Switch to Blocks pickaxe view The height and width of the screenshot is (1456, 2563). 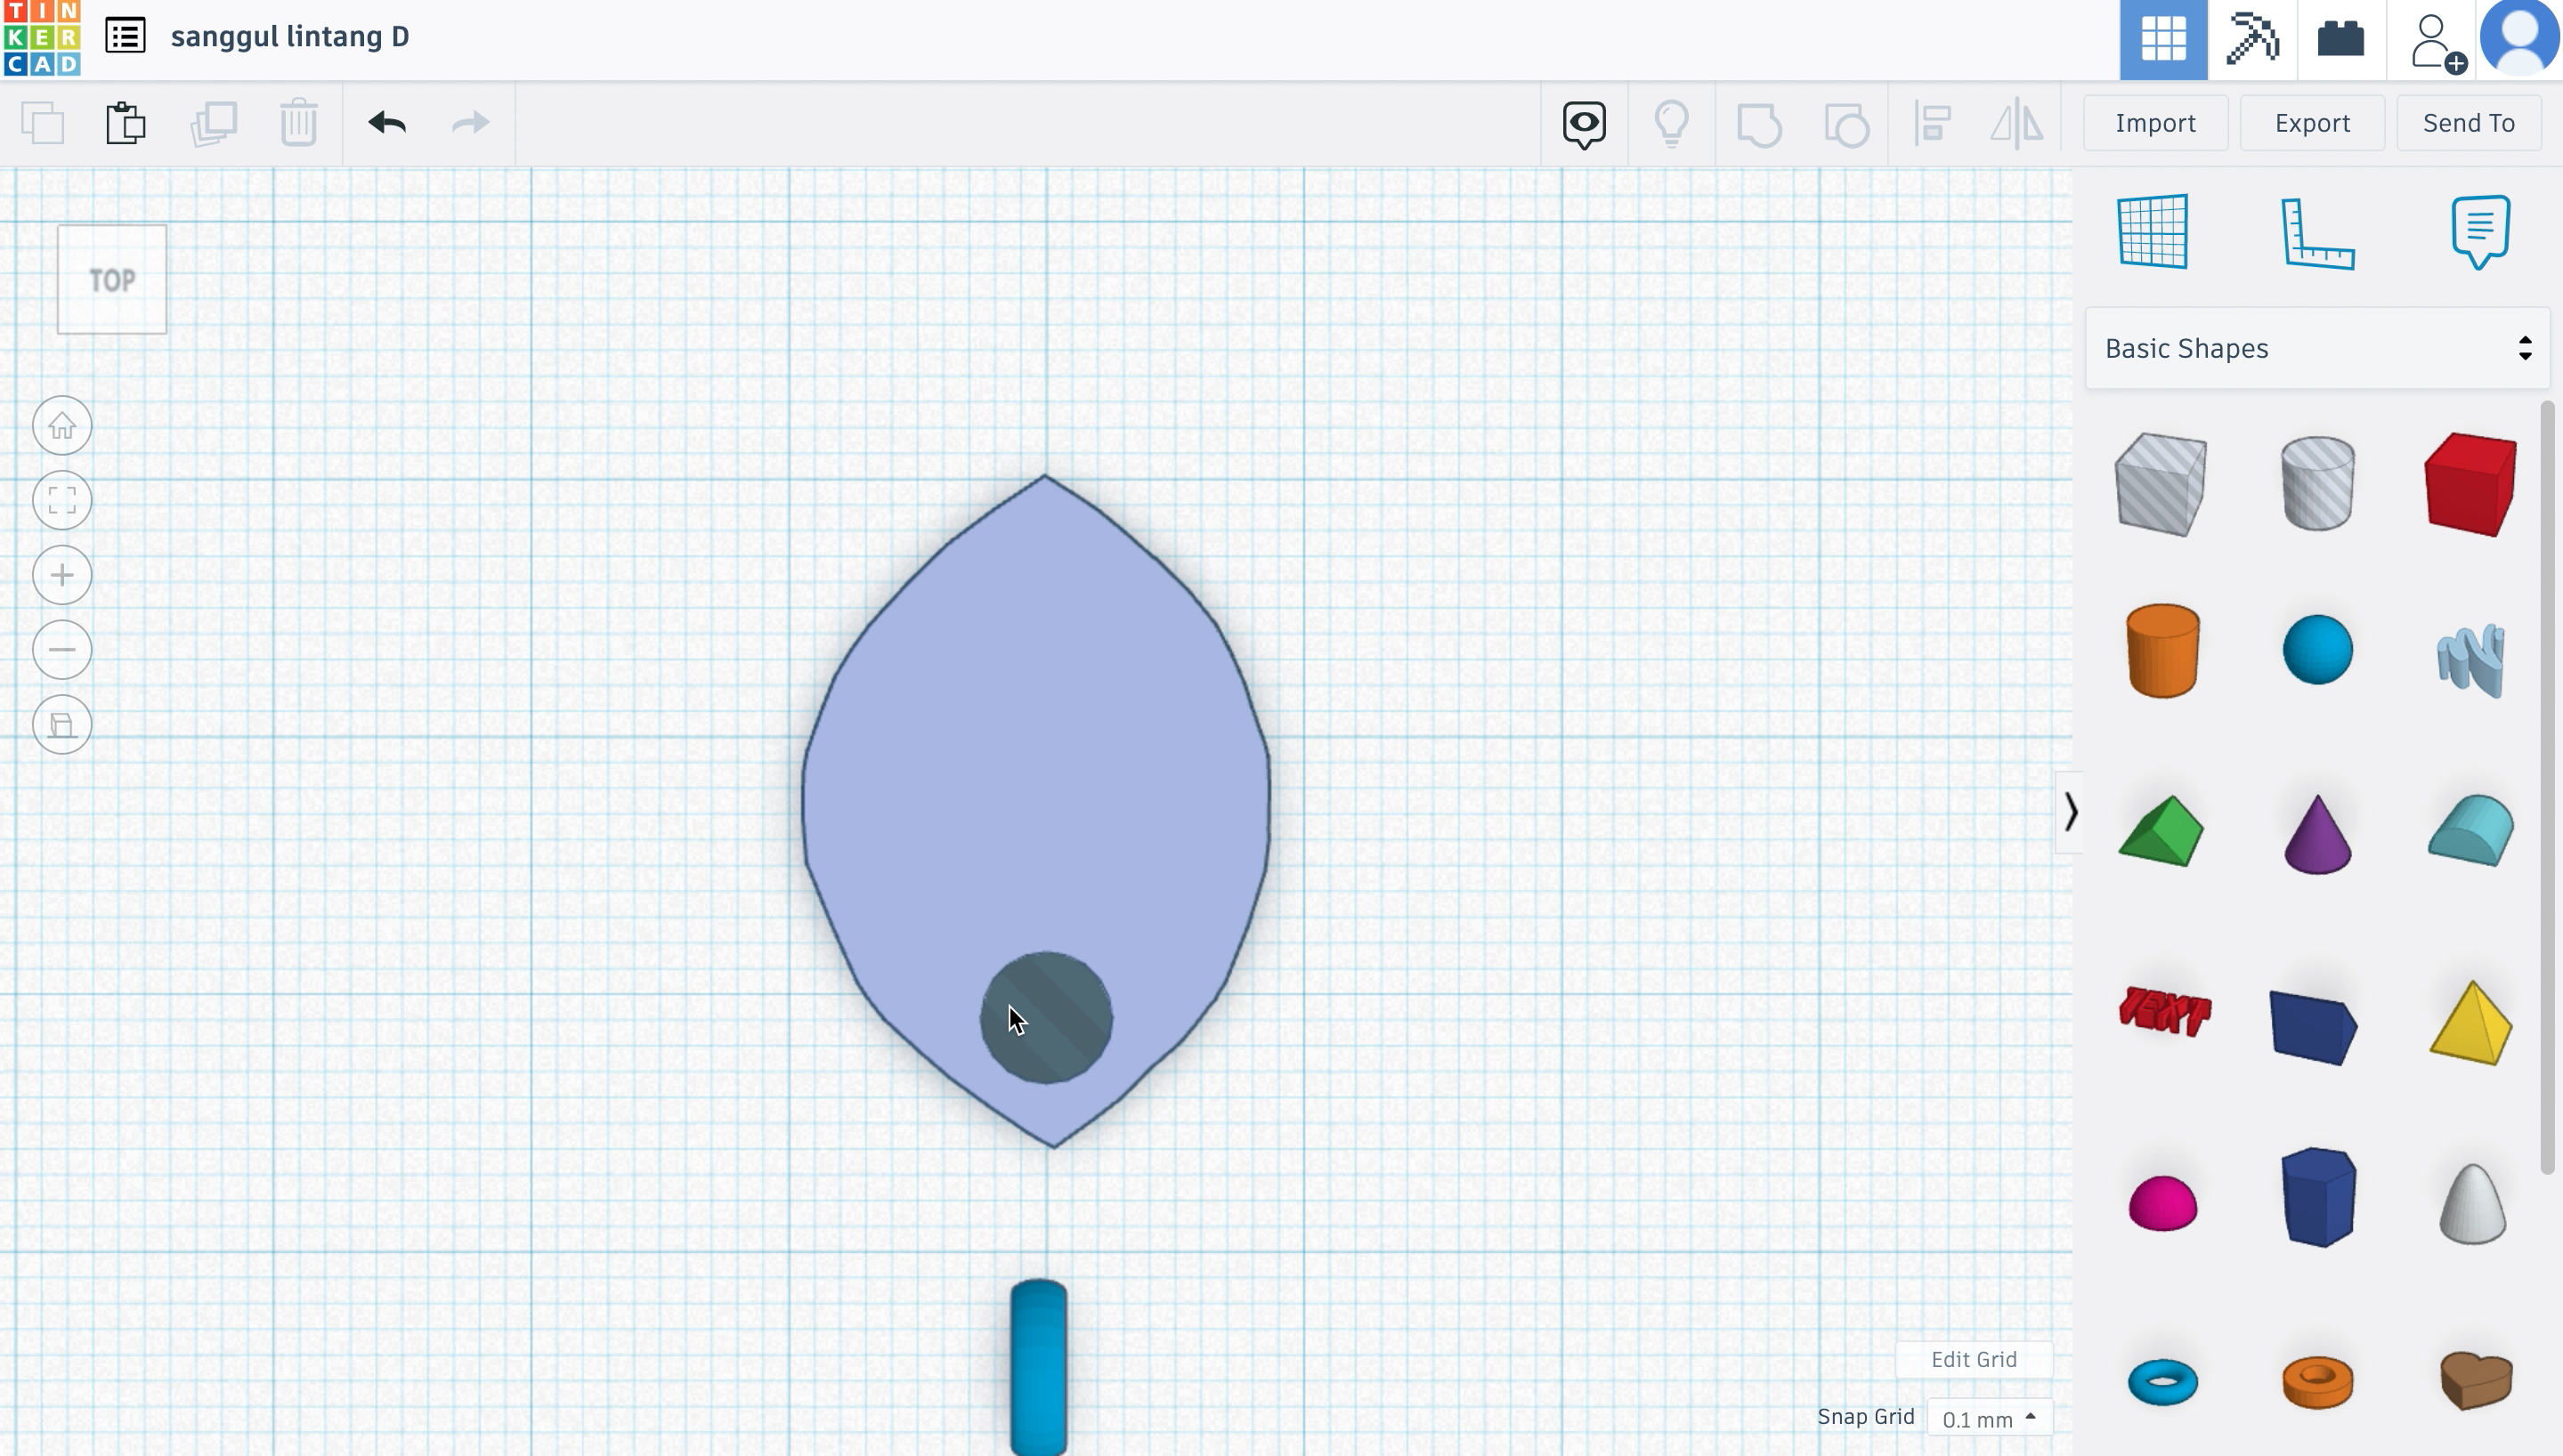coord(2252,39)
